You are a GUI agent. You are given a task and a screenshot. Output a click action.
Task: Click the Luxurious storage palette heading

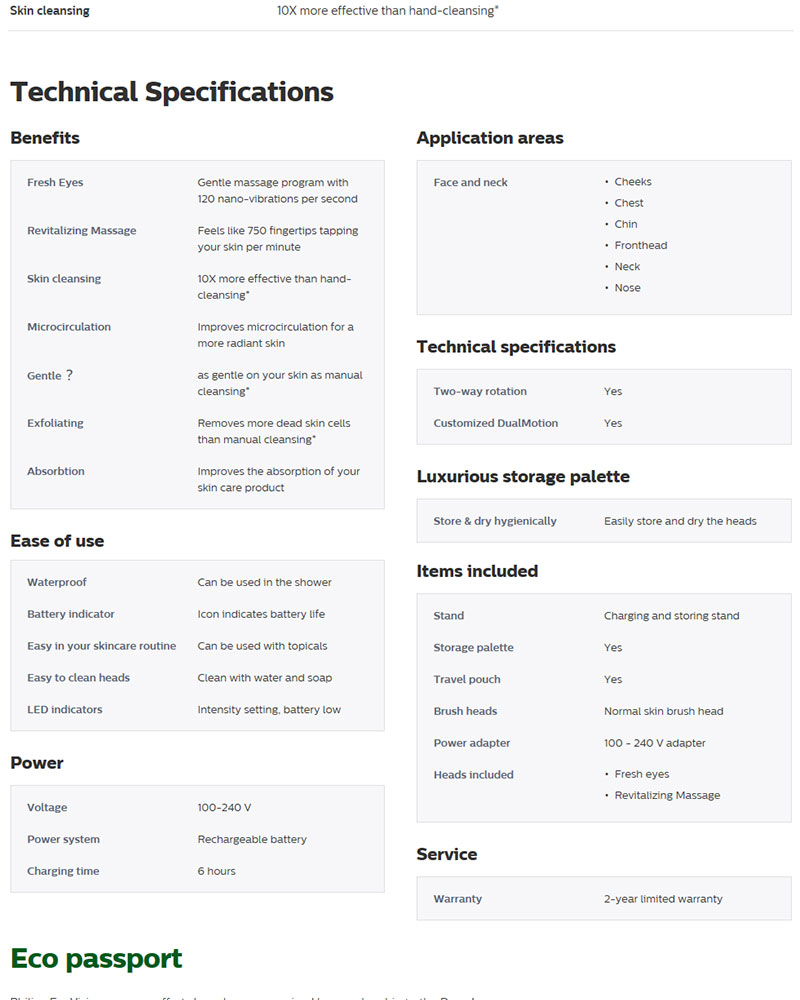click(523, 476)
